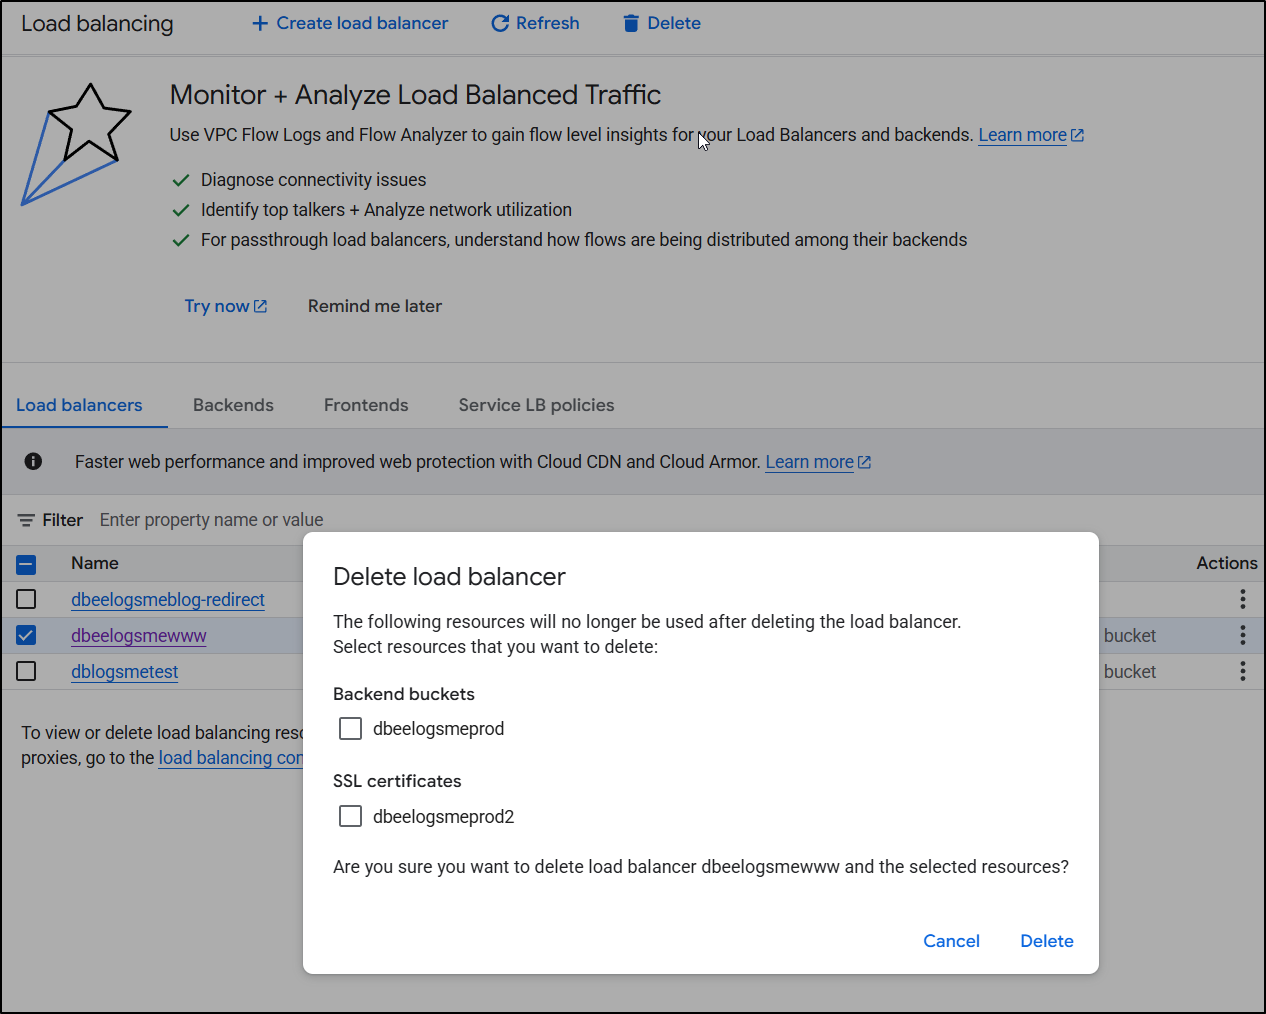1266x1014 pixels.
Task: Click the Create load balancer plus icon
Action: pos(260,23)
